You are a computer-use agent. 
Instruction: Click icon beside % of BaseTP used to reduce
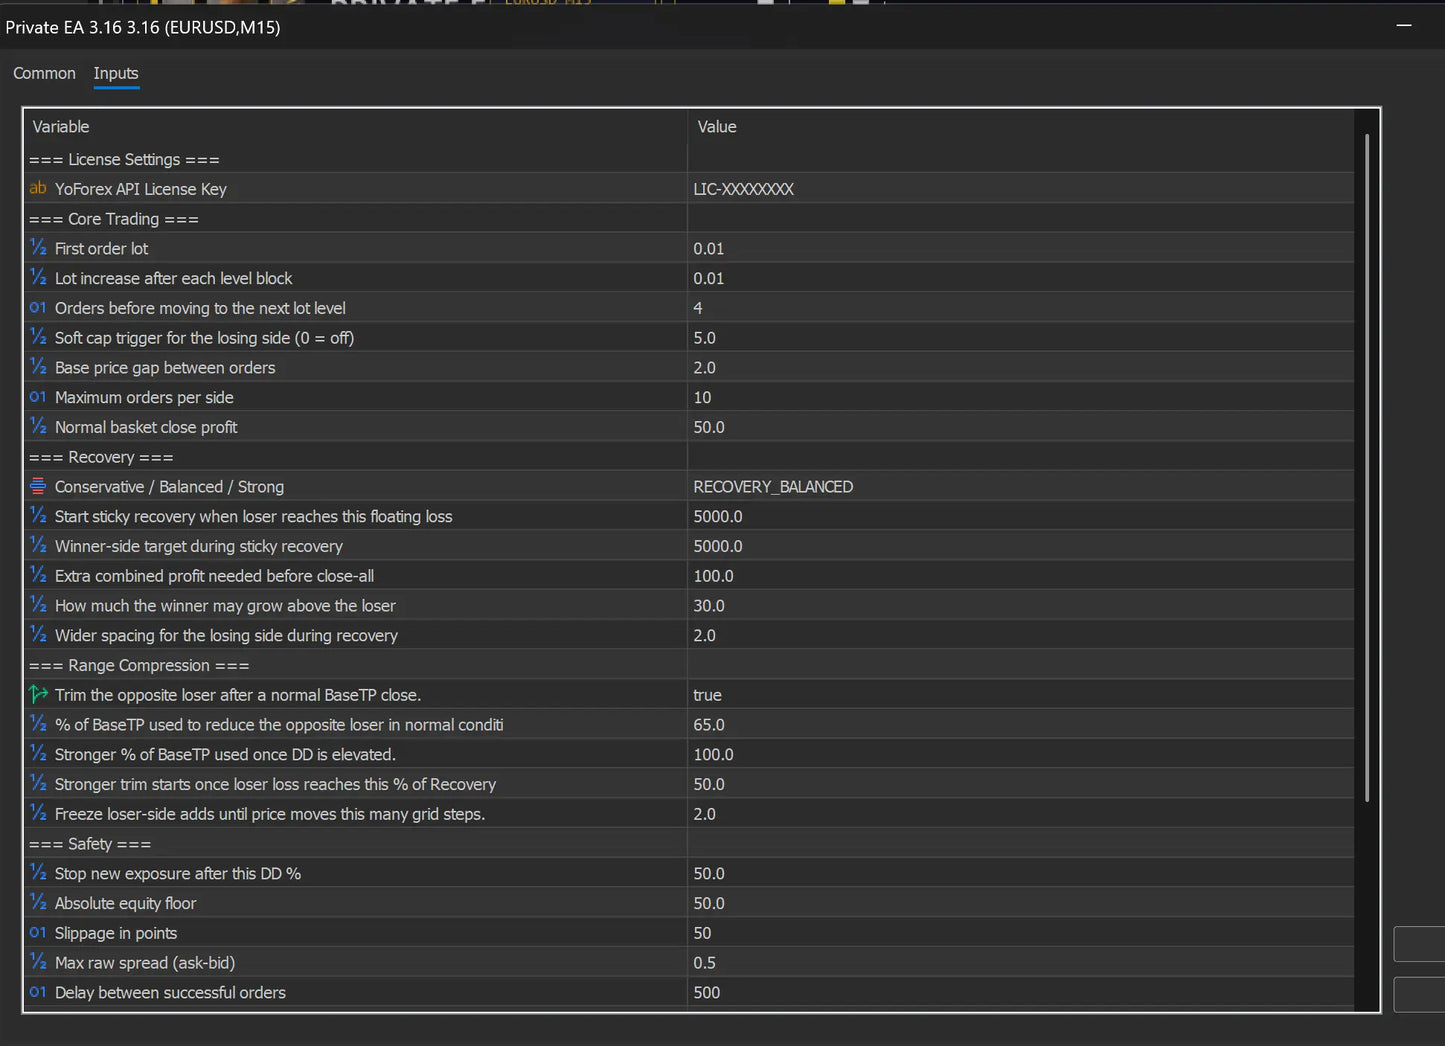point(38,724)
